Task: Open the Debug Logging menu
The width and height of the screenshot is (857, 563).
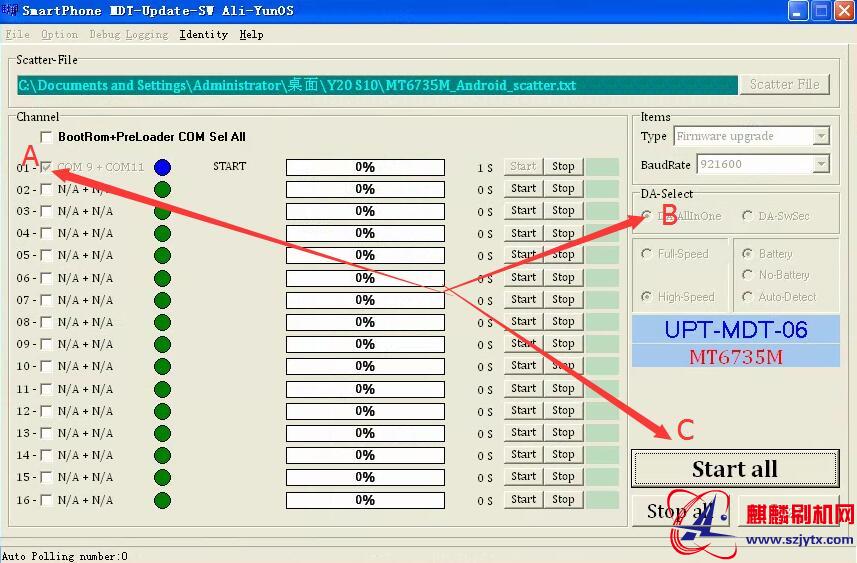Action: (128, 34)
